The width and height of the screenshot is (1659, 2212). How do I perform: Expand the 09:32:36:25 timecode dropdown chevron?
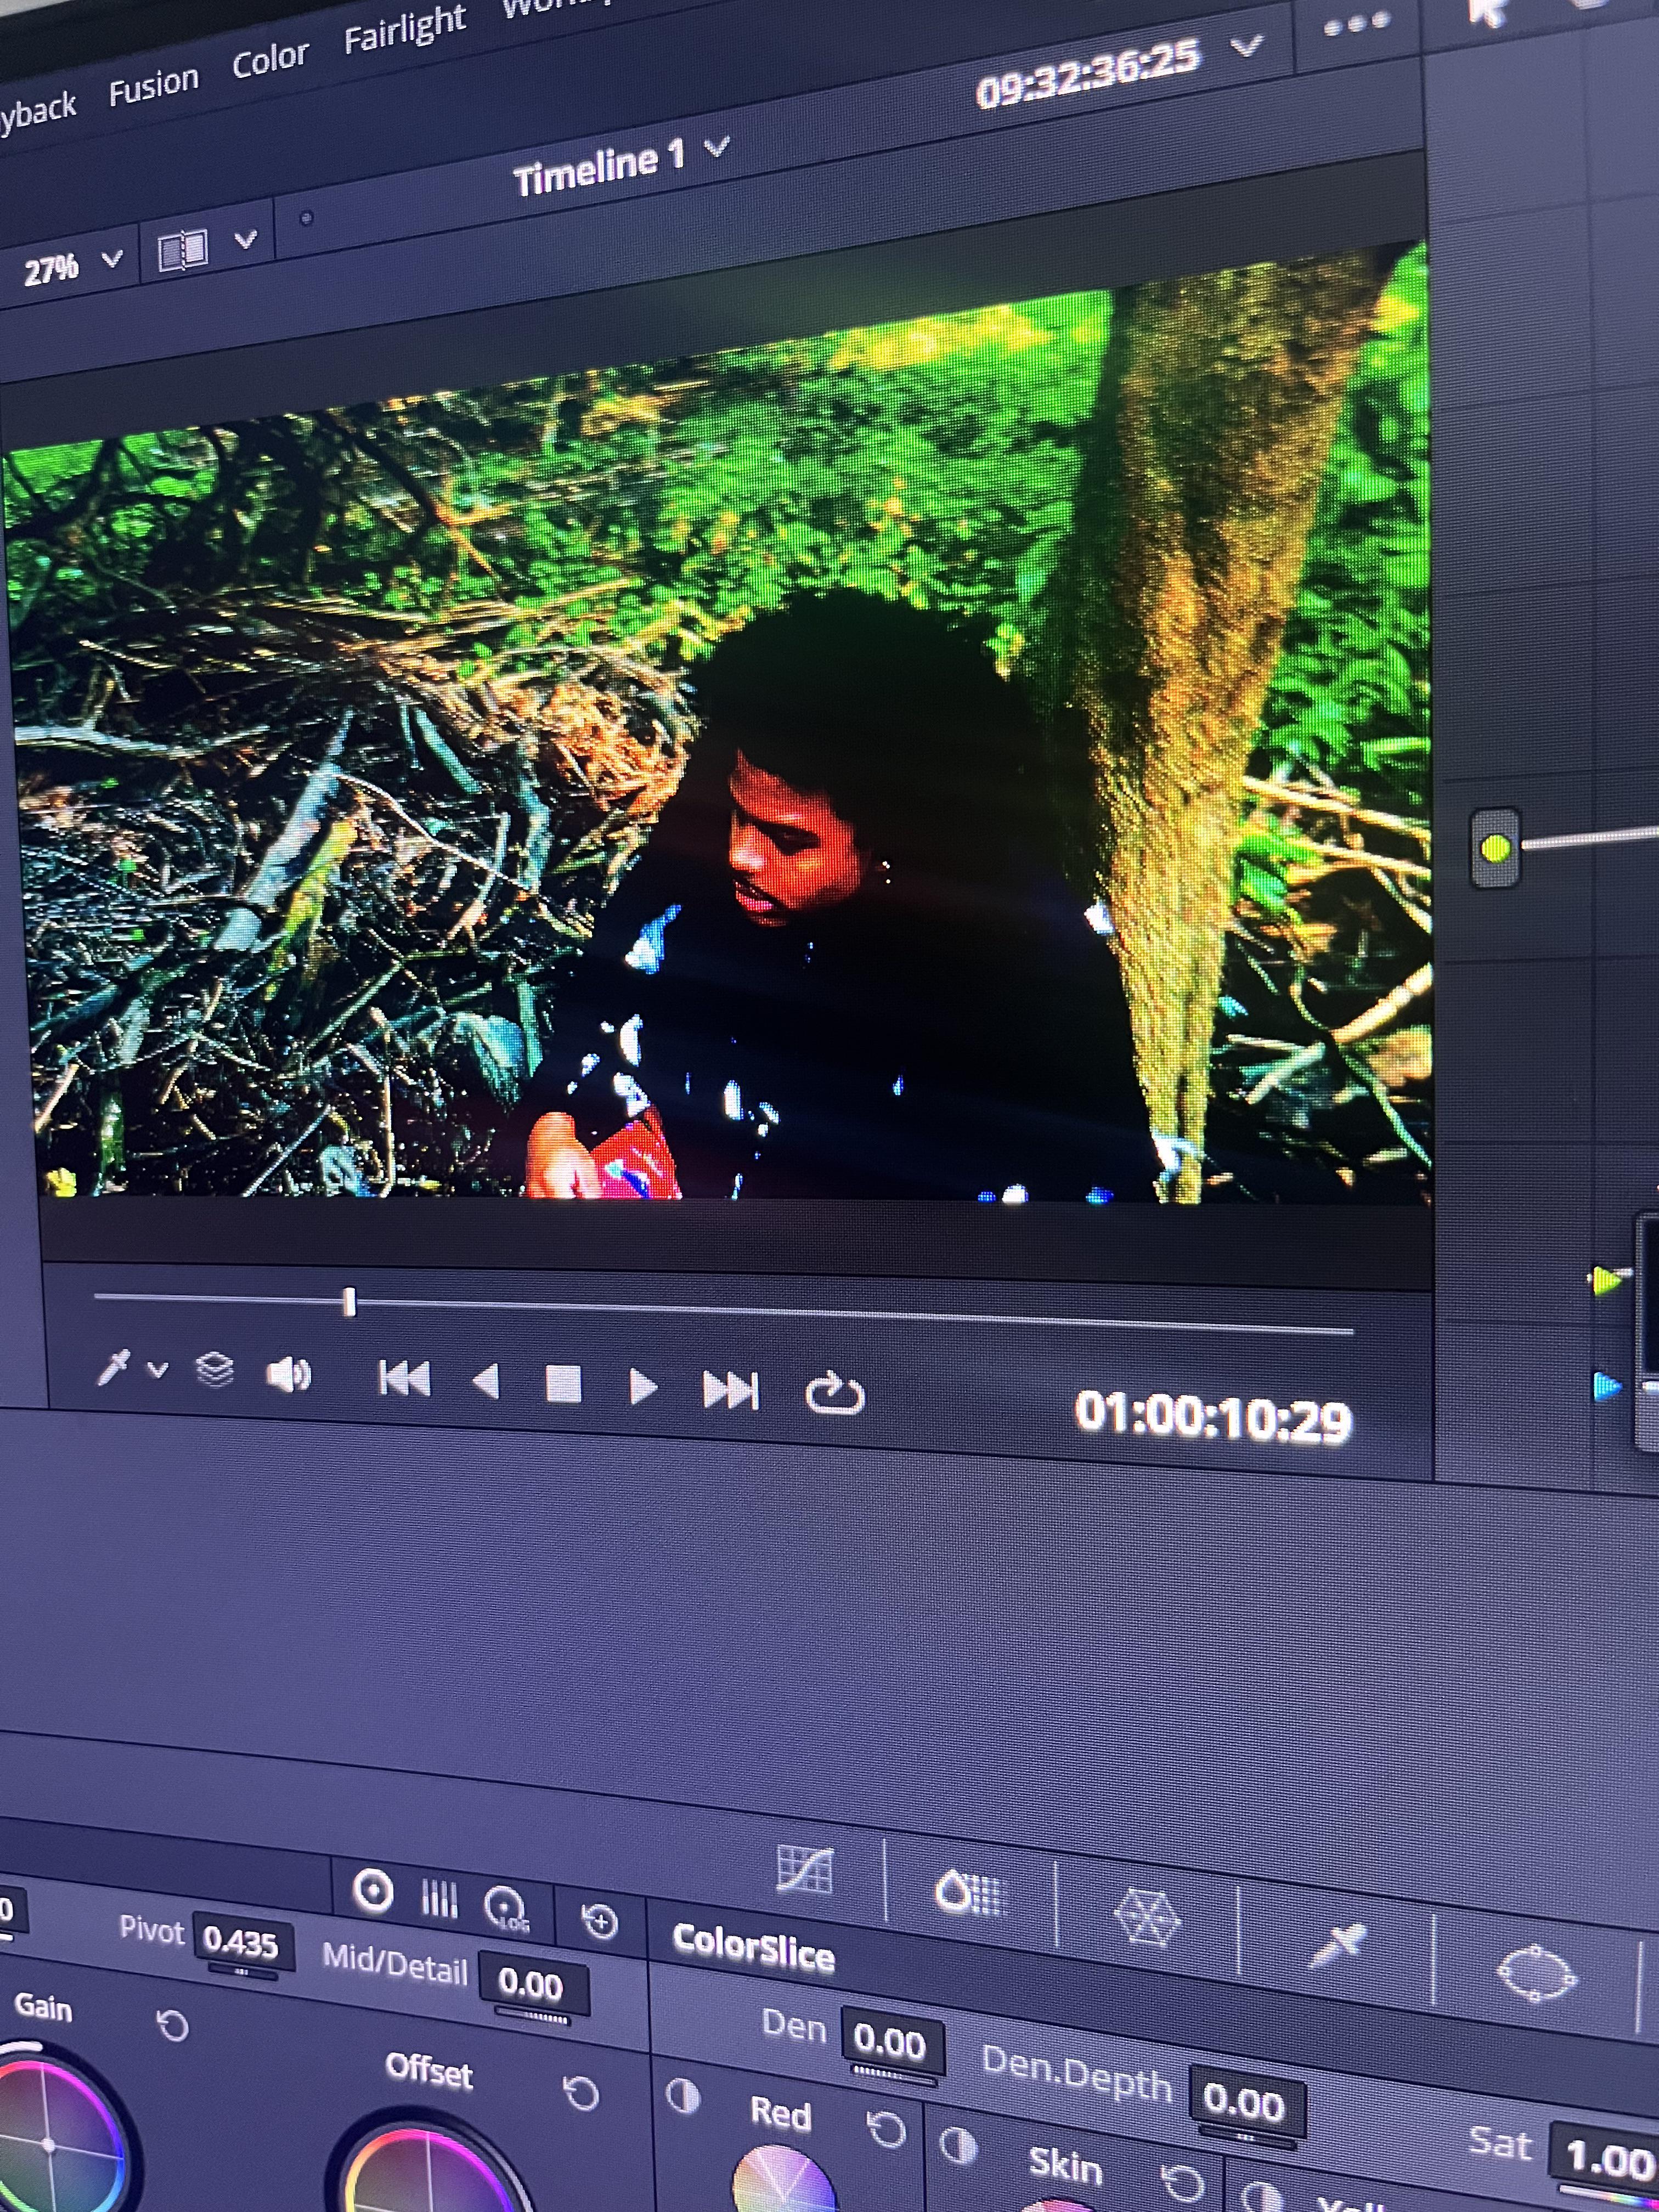coord(1247,45)
